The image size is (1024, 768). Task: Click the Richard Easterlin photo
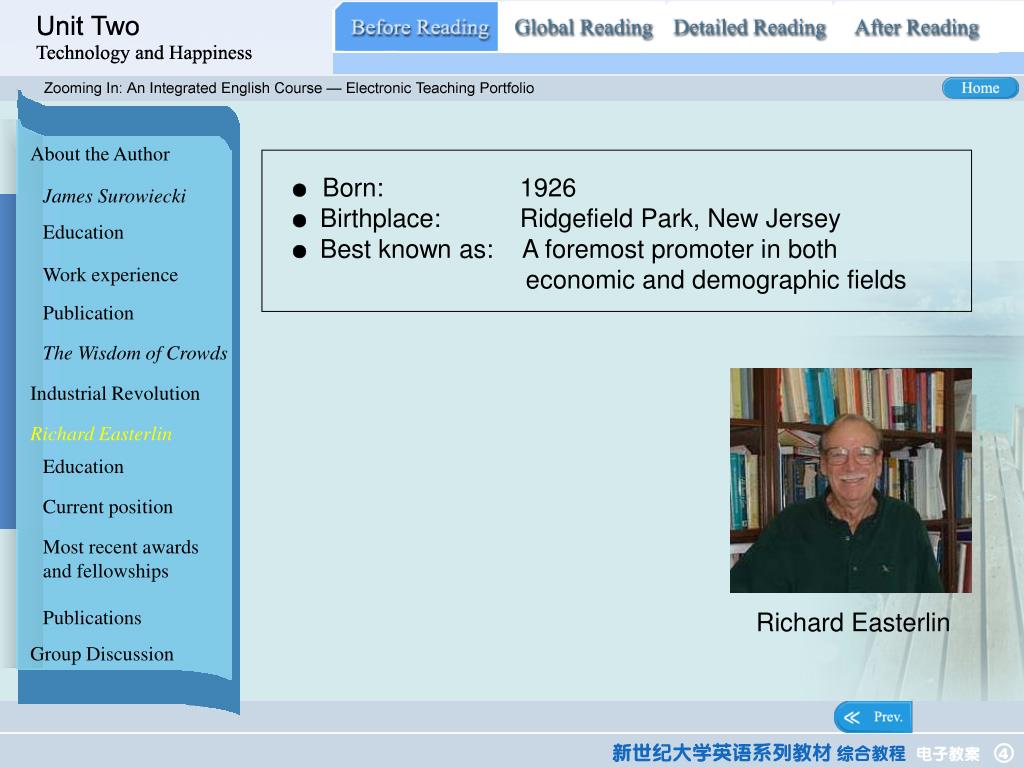(x=850, y=481)
